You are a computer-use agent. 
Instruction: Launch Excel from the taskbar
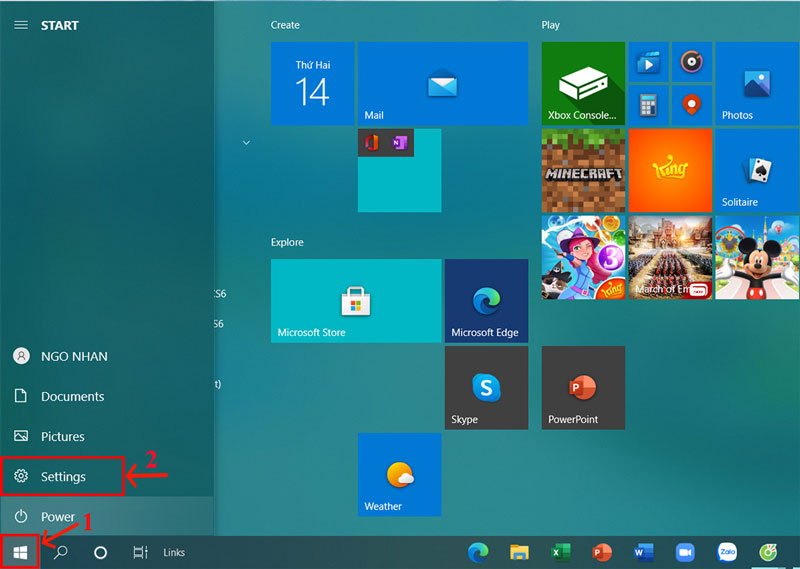click(x=561, y=552)
